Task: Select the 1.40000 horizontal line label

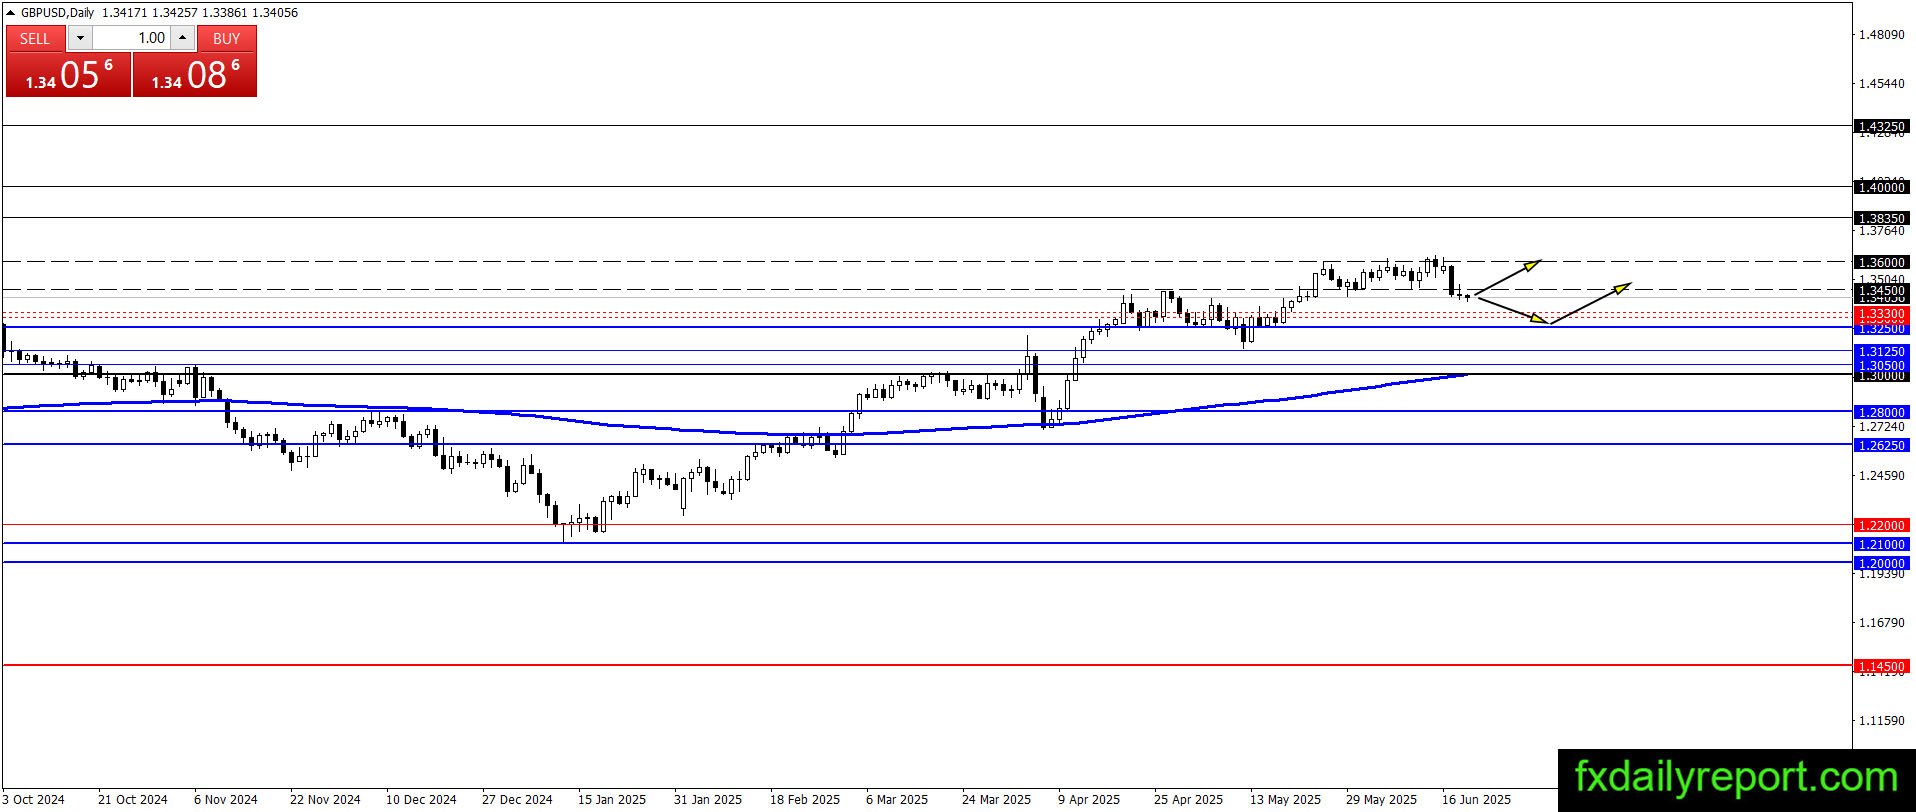Action: coord(1881,187)
